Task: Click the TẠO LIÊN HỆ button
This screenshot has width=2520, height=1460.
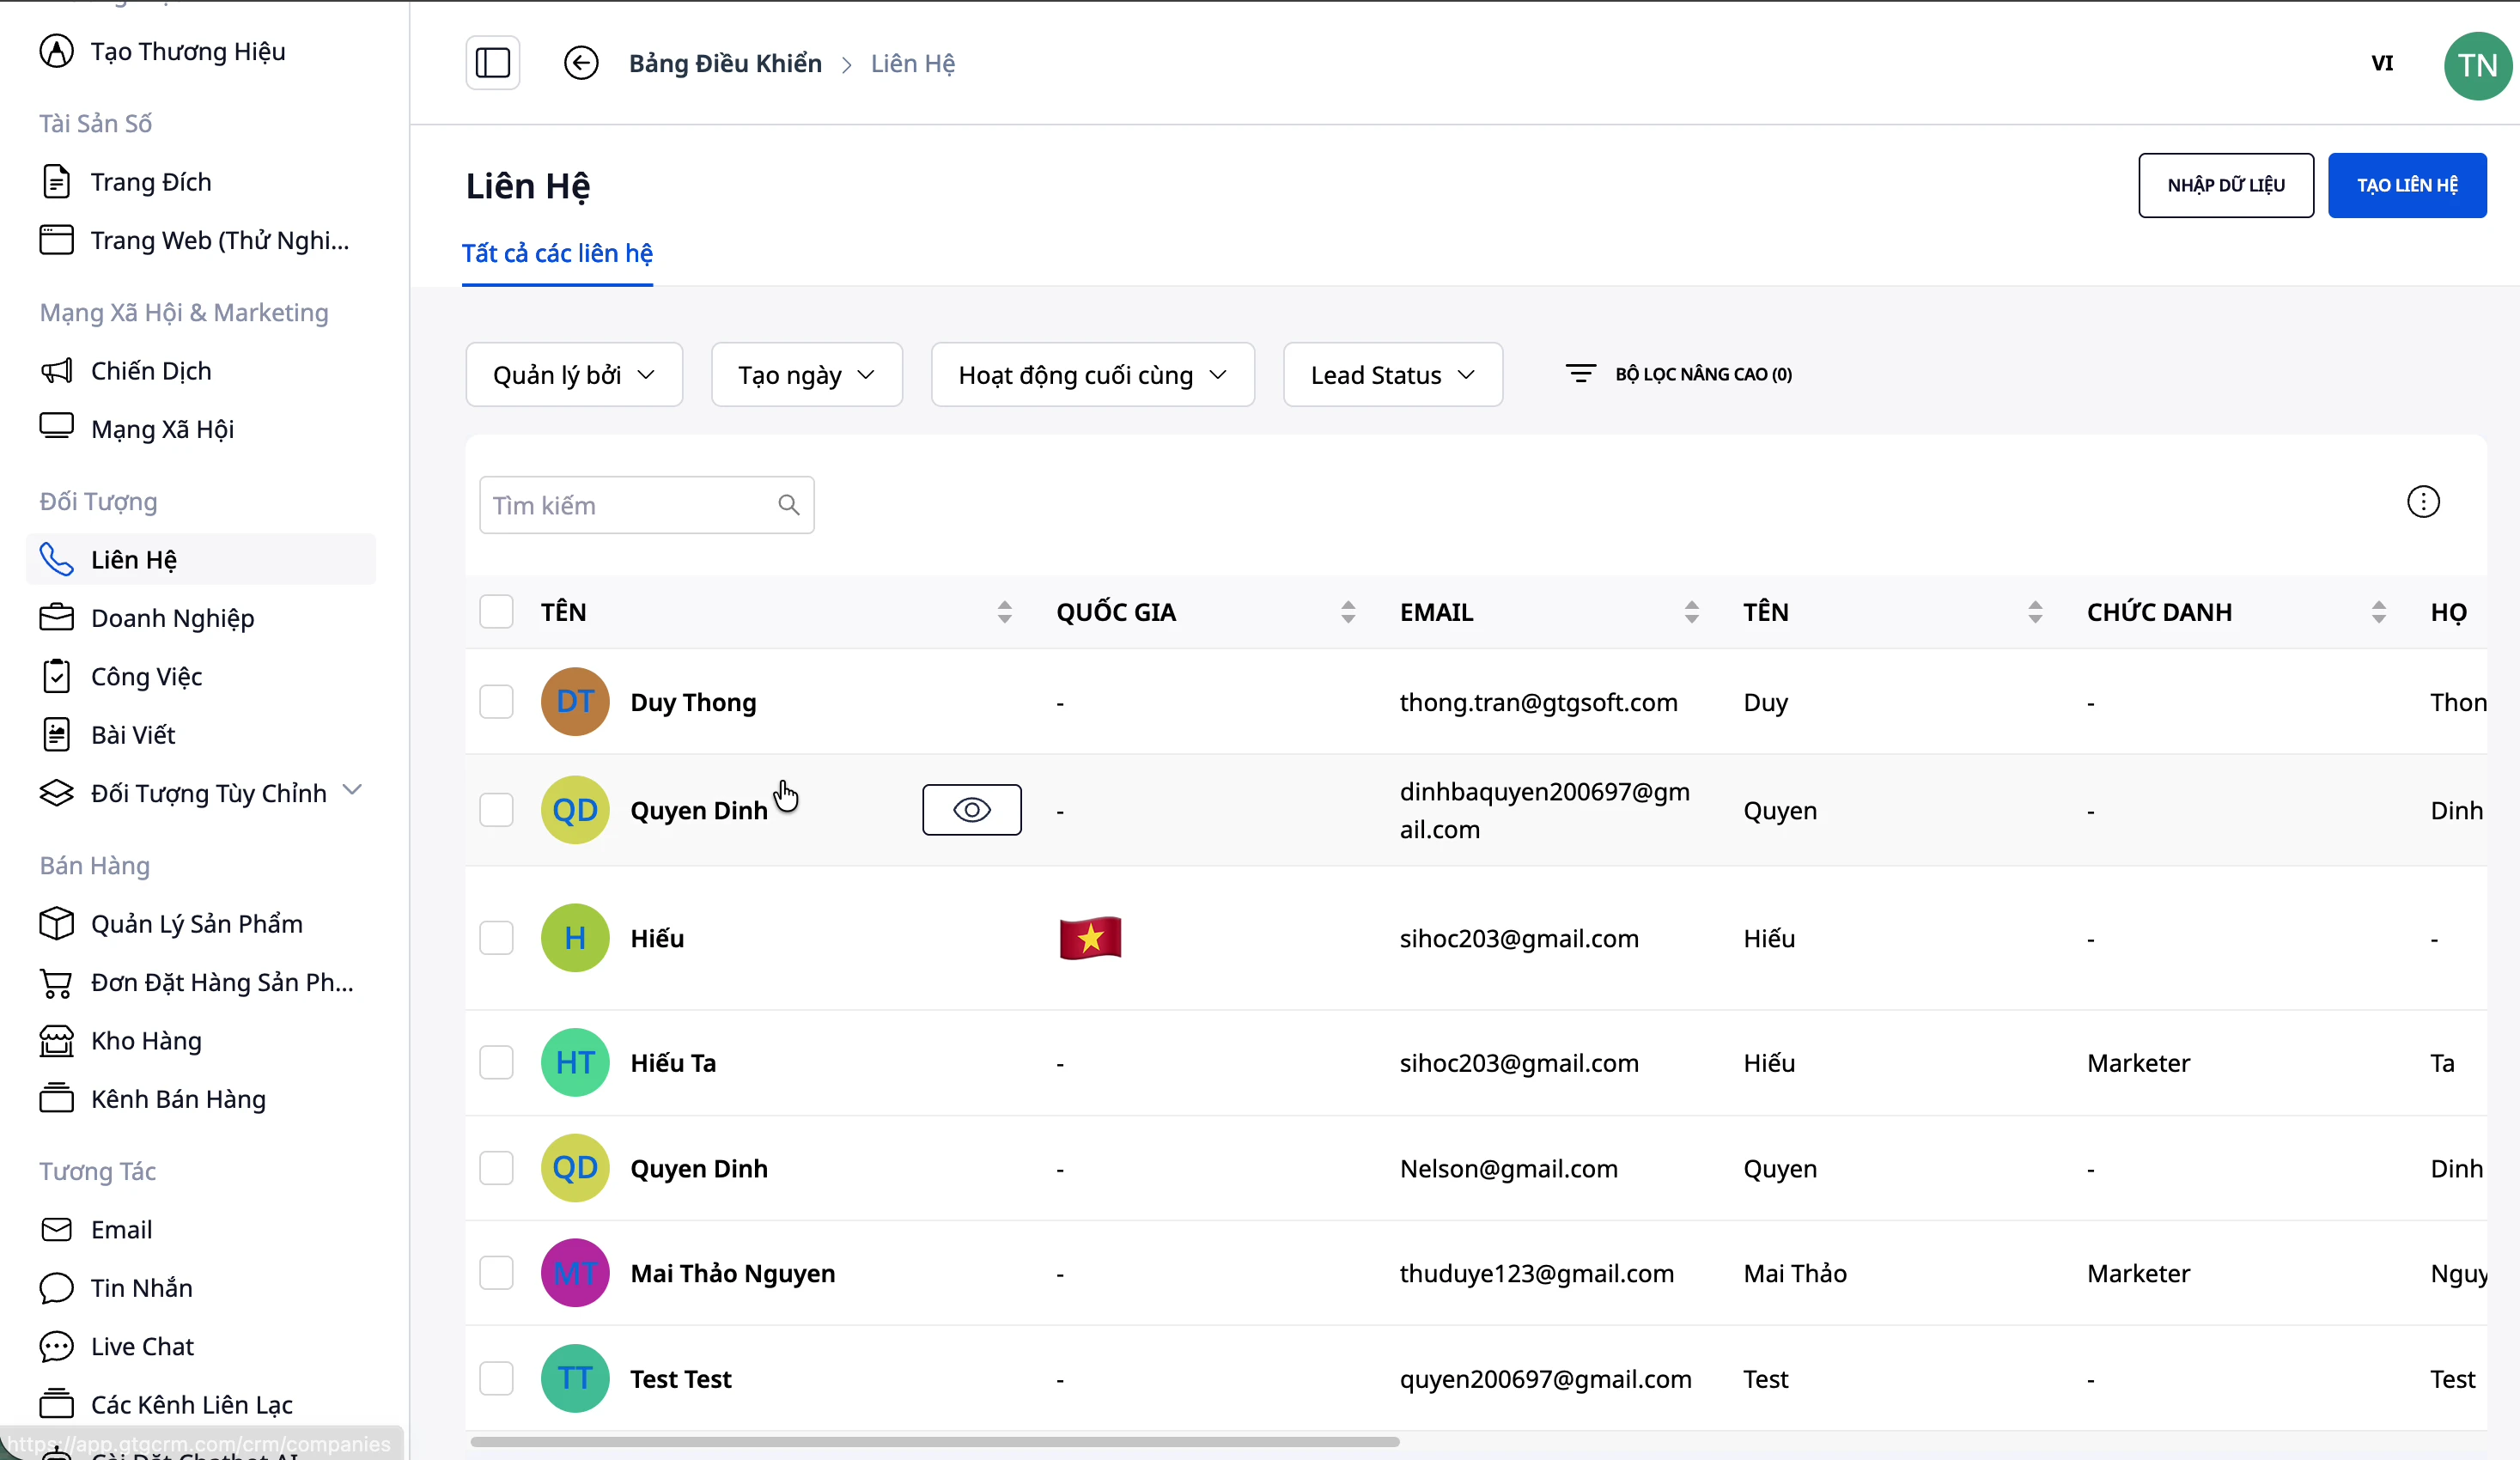Action: click(2406, 185)
